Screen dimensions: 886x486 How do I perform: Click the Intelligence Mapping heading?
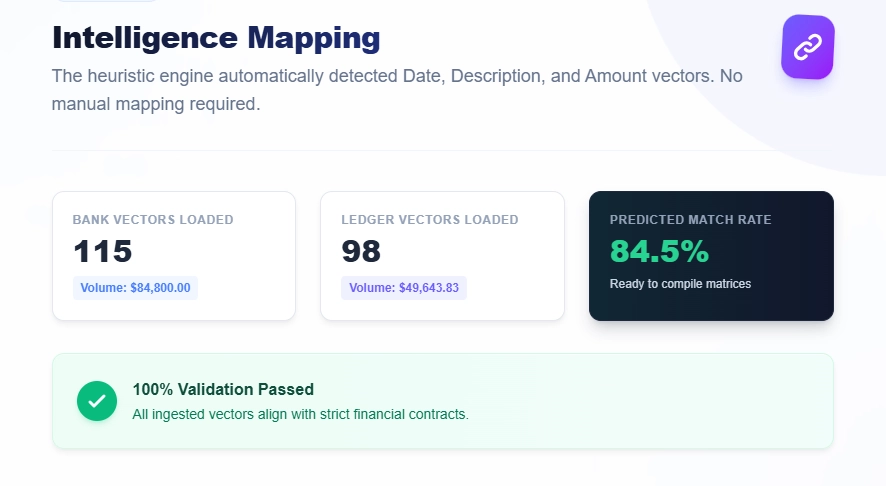click(216, 38)
